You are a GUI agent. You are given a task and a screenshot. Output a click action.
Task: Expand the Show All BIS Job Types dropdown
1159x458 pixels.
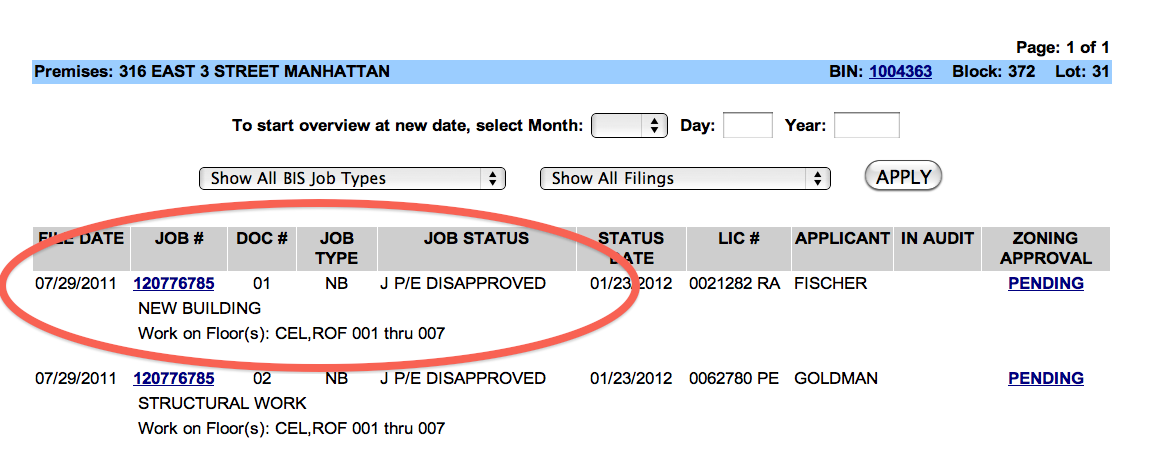[x=353, y=179]
